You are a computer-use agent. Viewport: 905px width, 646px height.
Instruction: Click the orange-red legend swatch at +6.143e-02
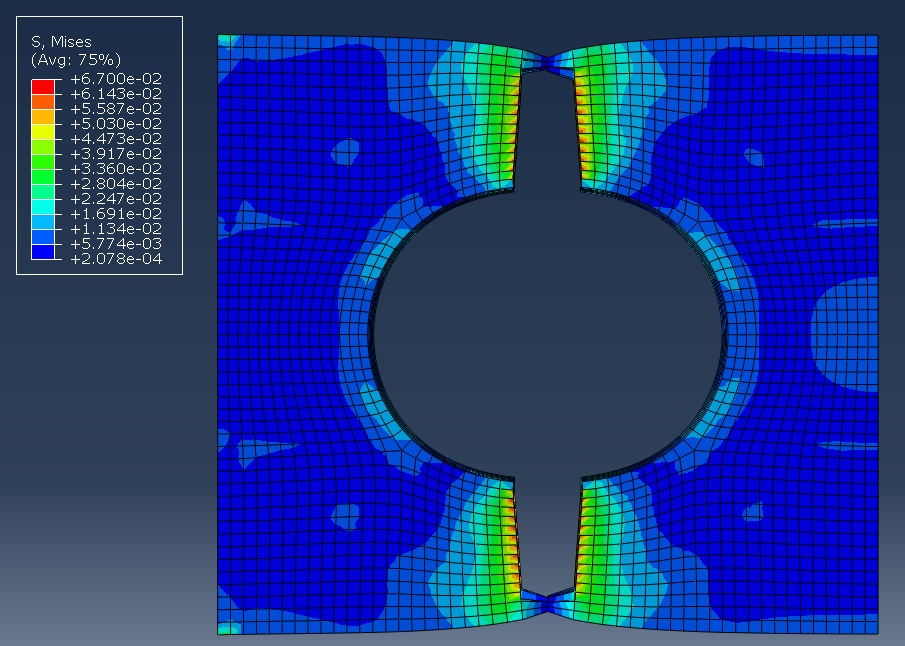(43, 102)
